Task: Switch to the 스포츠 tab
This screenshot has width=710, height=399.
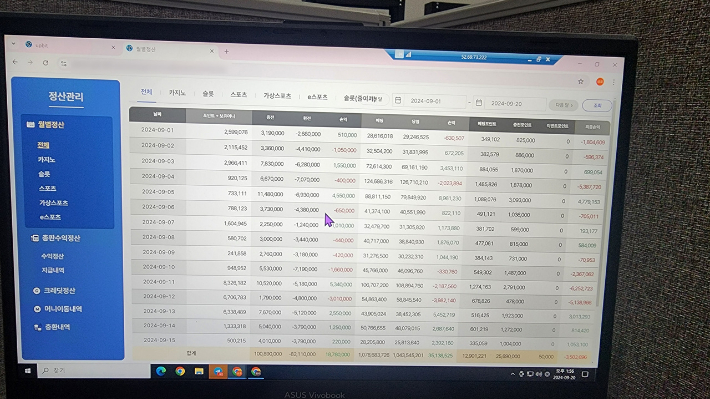Action: [x=239, y=94]
